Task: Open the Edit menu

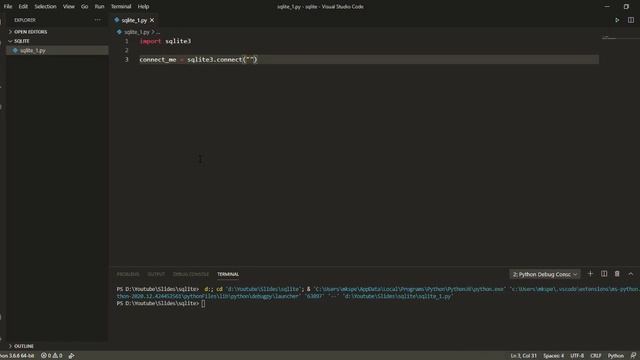Action: pyautogui.click(x=23, y=7)
